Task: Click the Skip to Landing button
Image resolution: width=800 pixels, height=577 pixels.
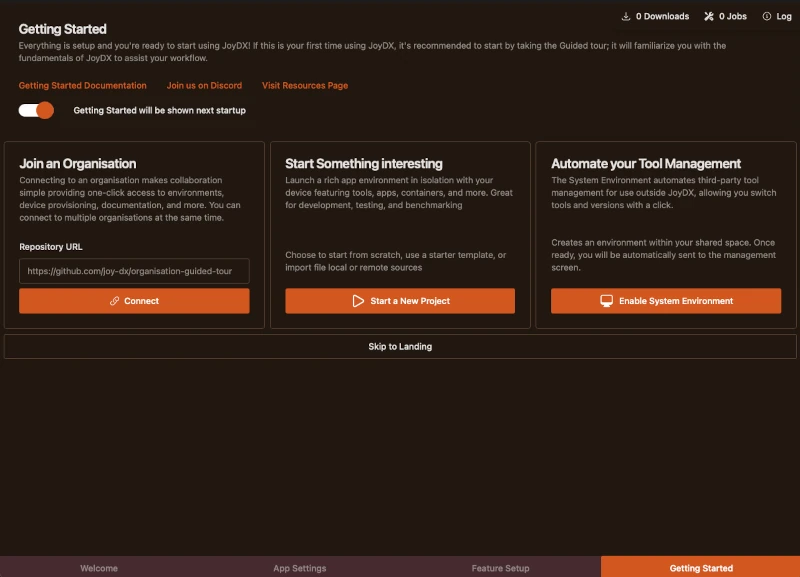Action: pyautogui.click(x=400, y=346)
